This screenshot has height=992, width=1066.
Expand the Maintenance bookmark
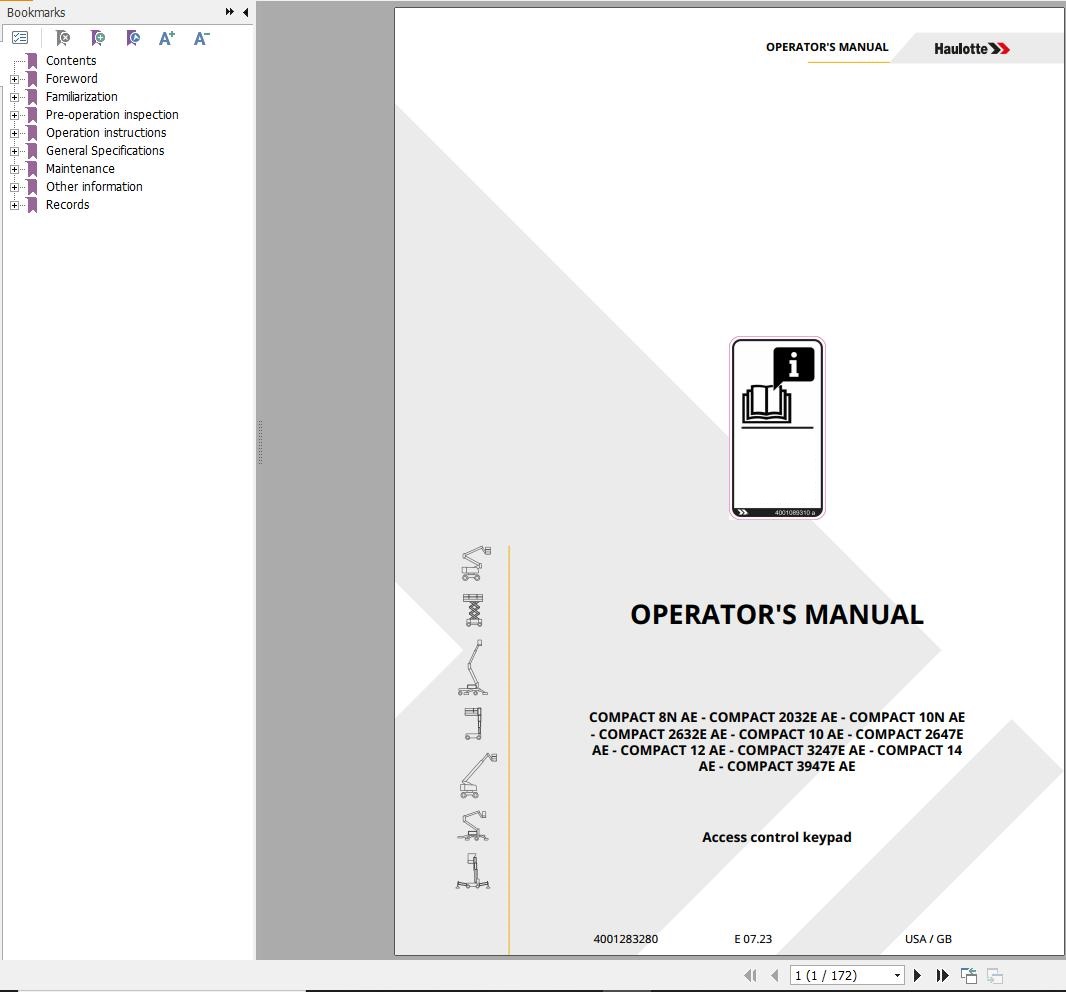coord(14,169)
